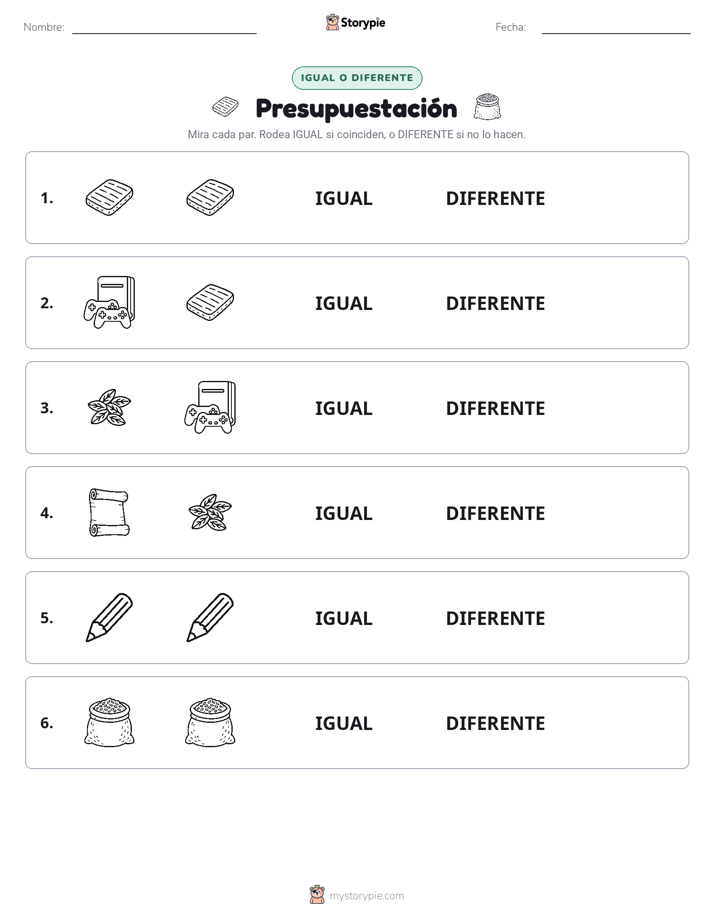Image resolution: width=714 pixels, height=924 pixels.
Task: Click the game controller icon in row 2
Action: coord(109,303)
